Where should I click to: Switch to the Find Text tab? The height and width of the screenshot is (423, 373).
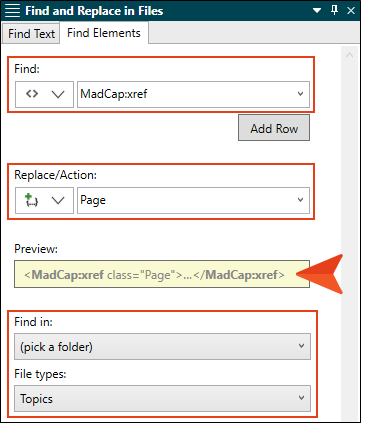click(31, 33)
